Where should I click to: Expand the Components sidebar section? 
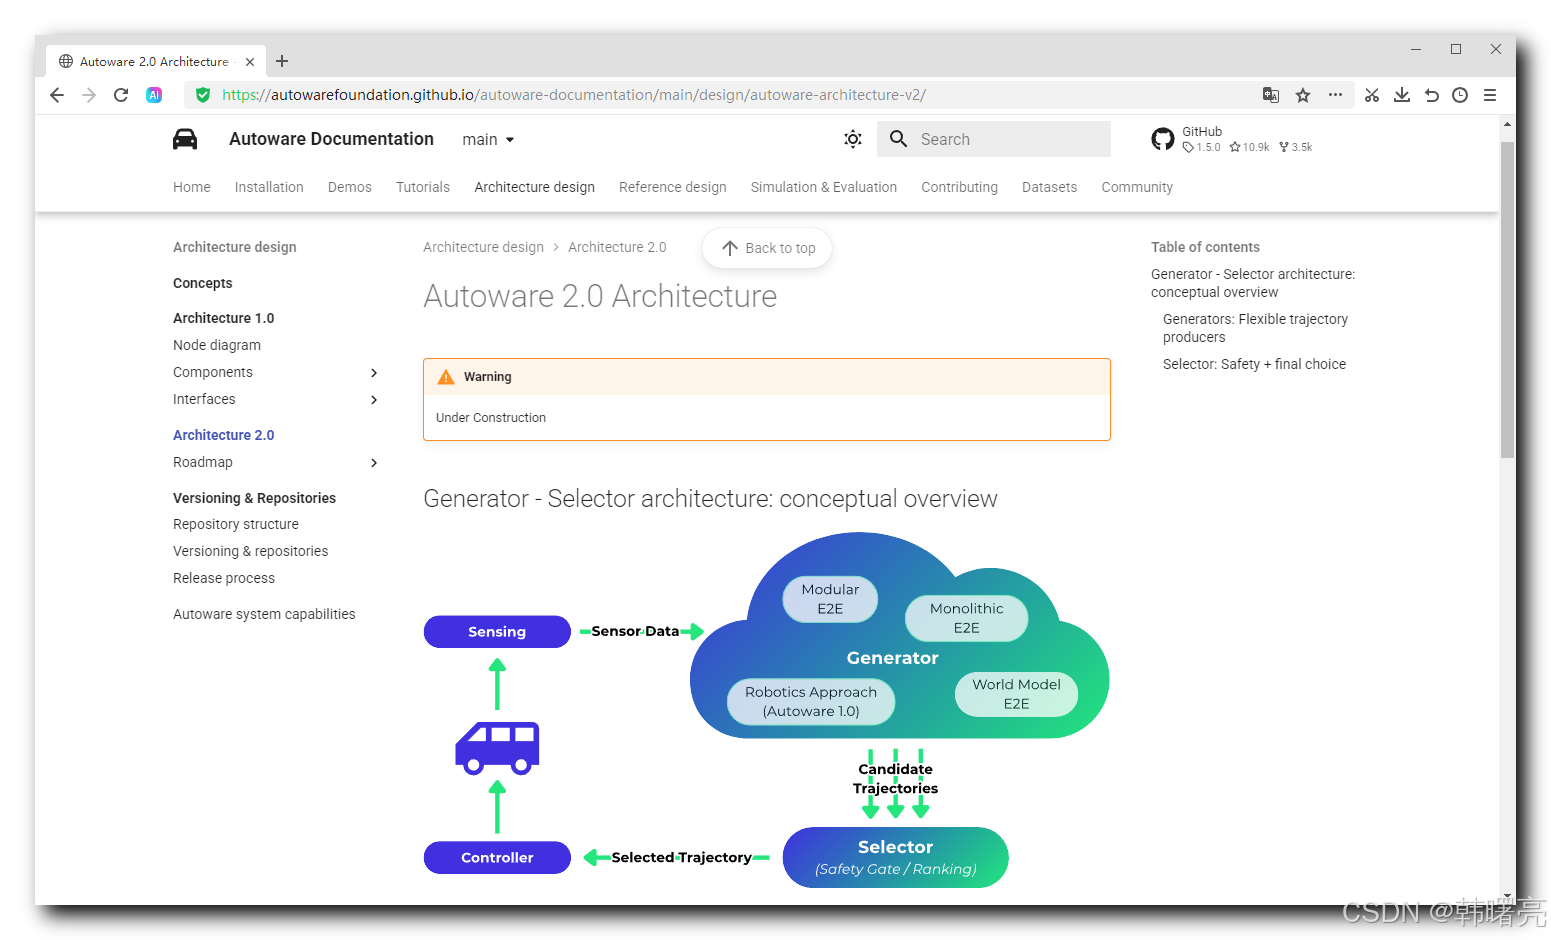374,372
